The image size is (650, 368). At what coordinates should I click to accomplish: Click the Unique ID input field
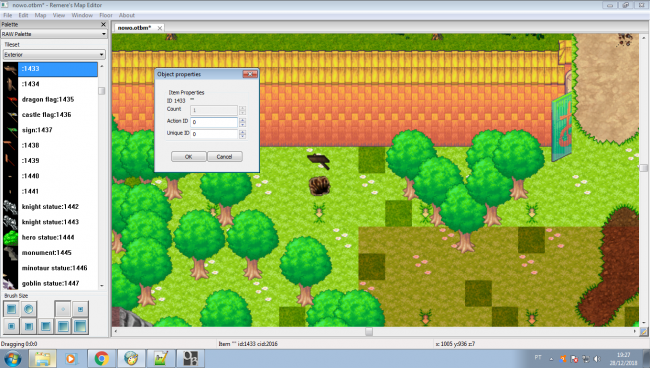click(214, 134)
